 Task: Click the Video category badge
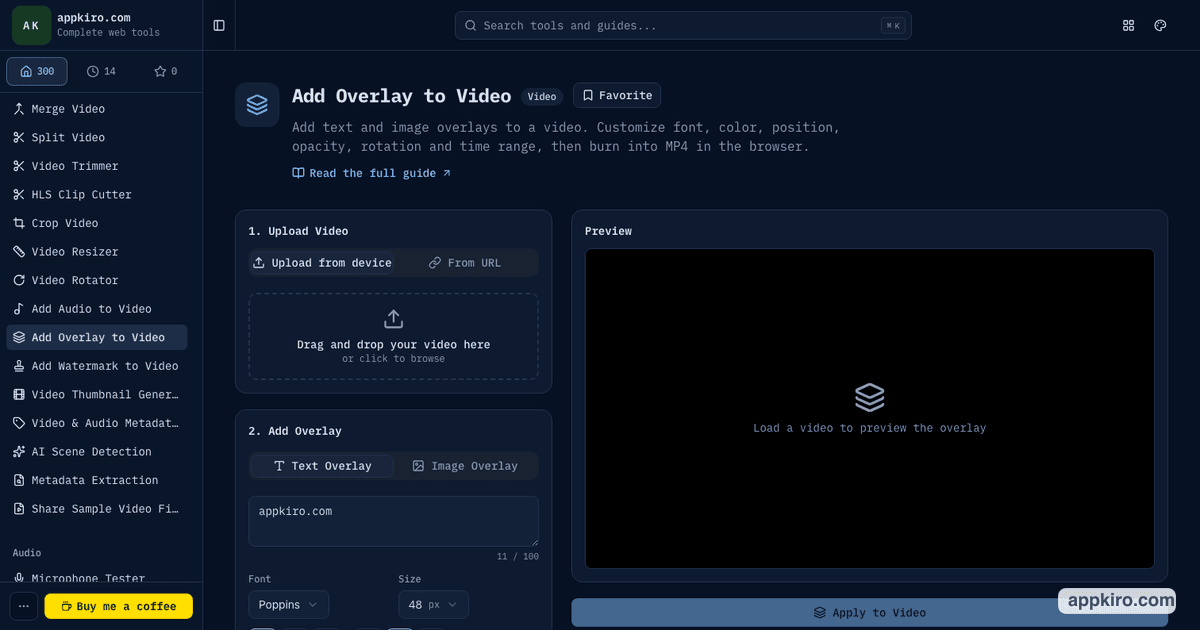(542, 97)
